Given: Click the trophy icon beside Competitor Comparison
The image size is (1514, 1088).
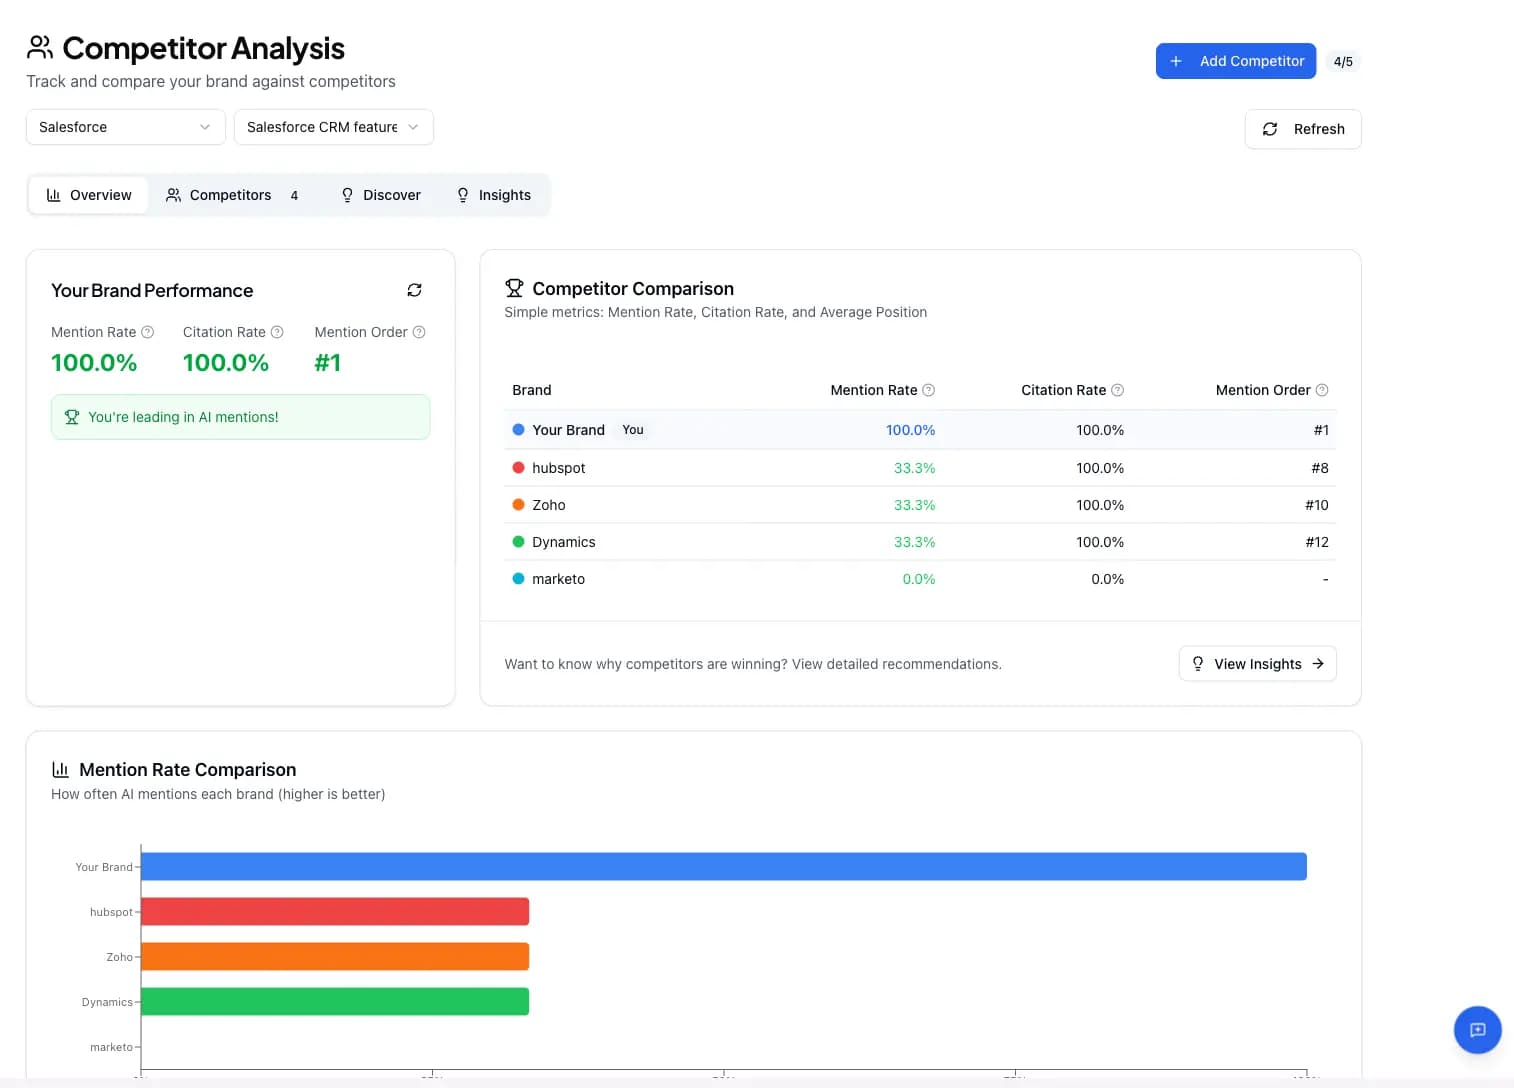Looking at the screenshot, I should coord(514,288).
